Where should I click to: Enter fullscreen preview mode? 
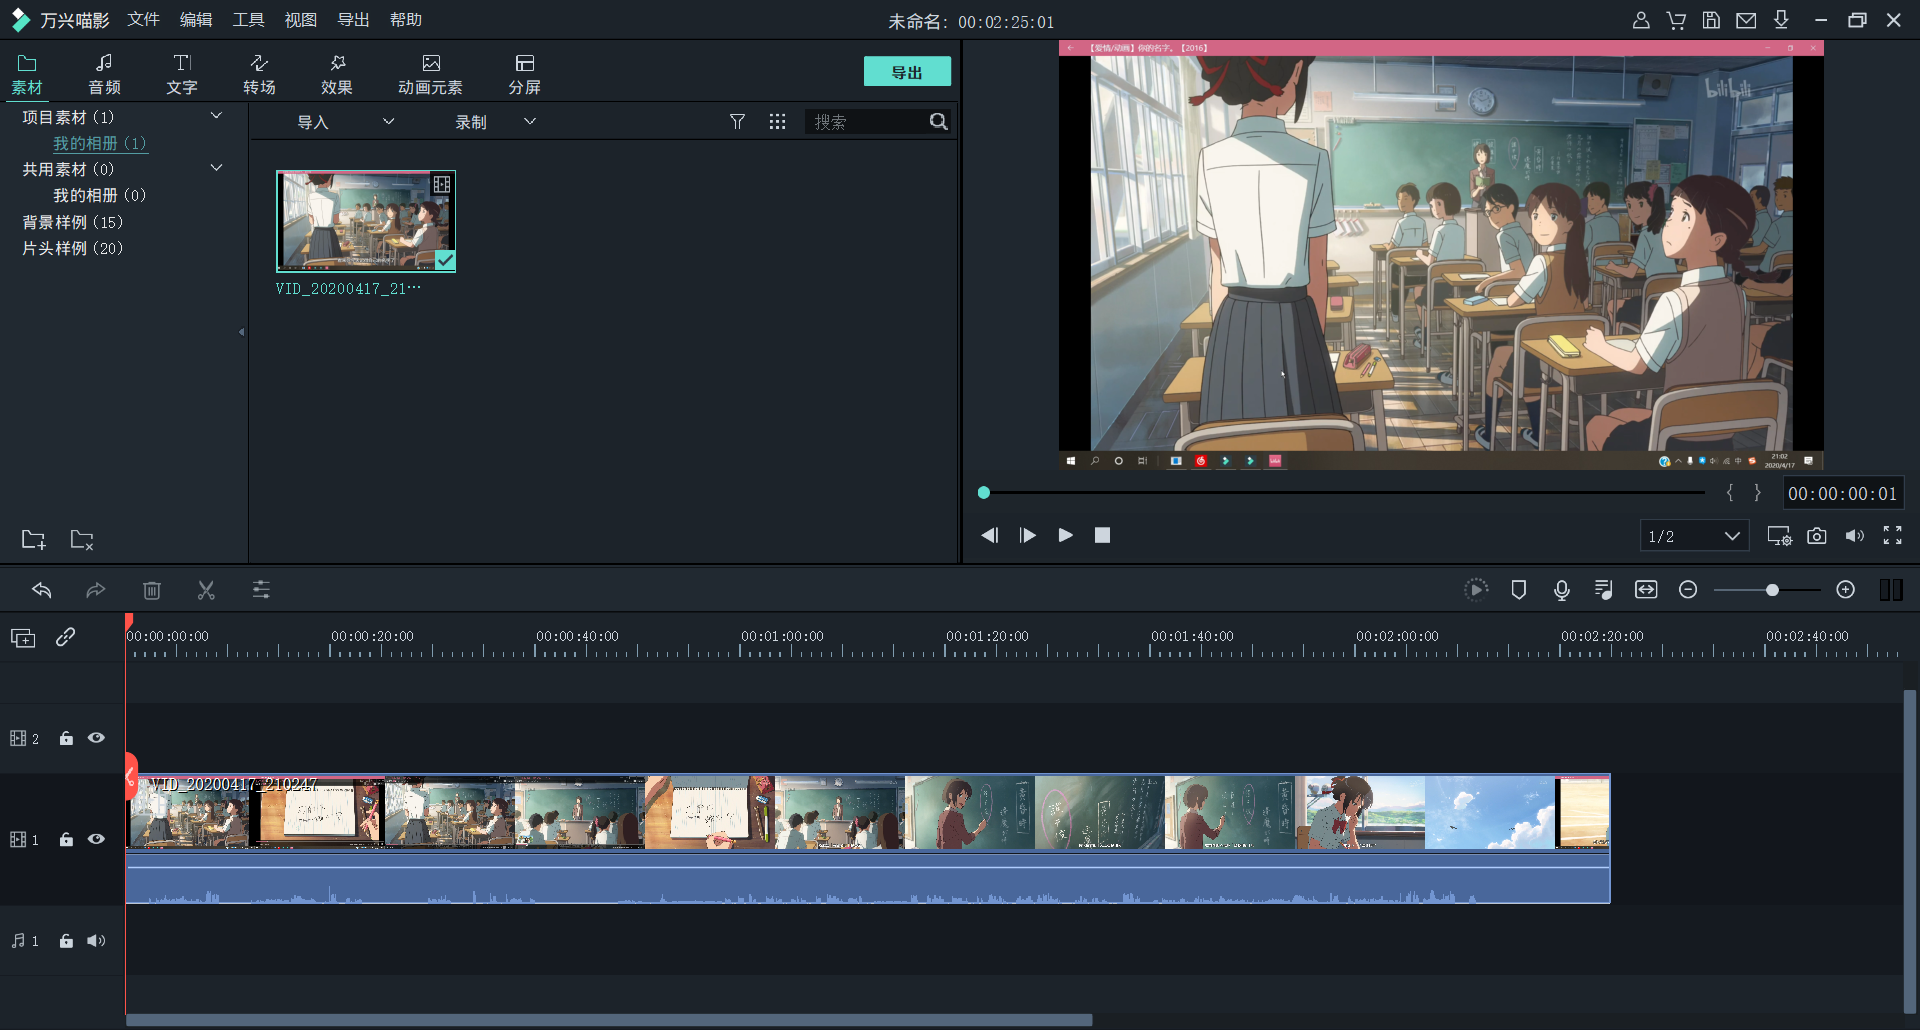[x=1892, y=536]
